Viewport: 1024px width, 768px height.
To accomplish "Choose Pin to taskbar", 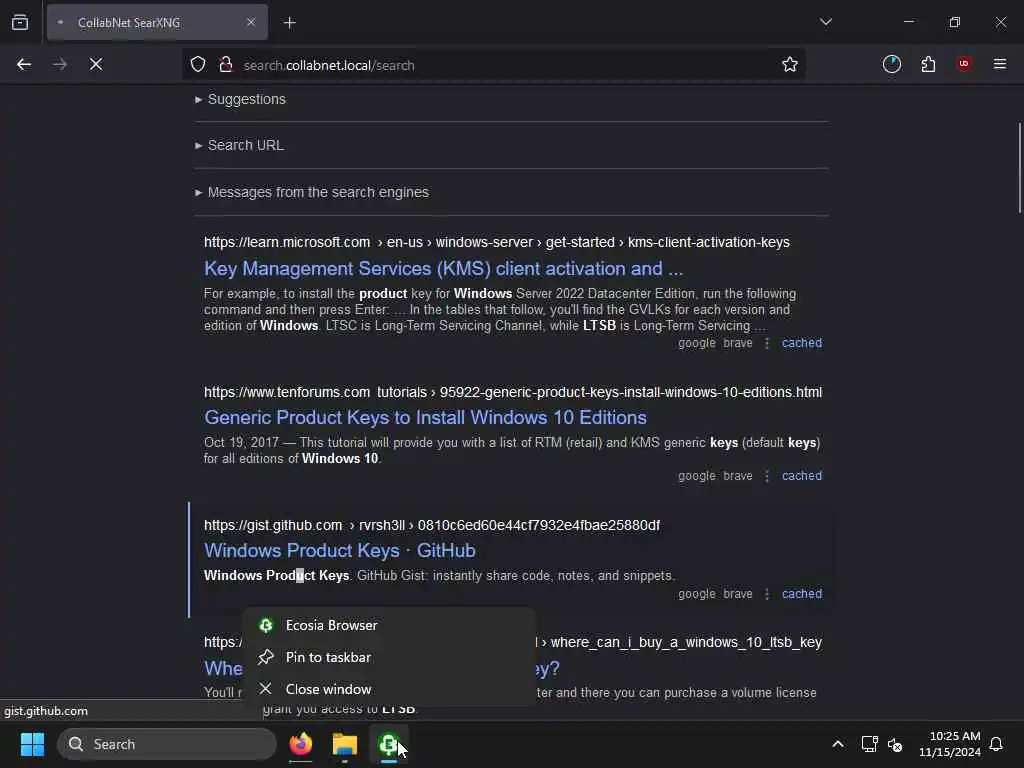I will pyautogui.click(x=389, y=657).
